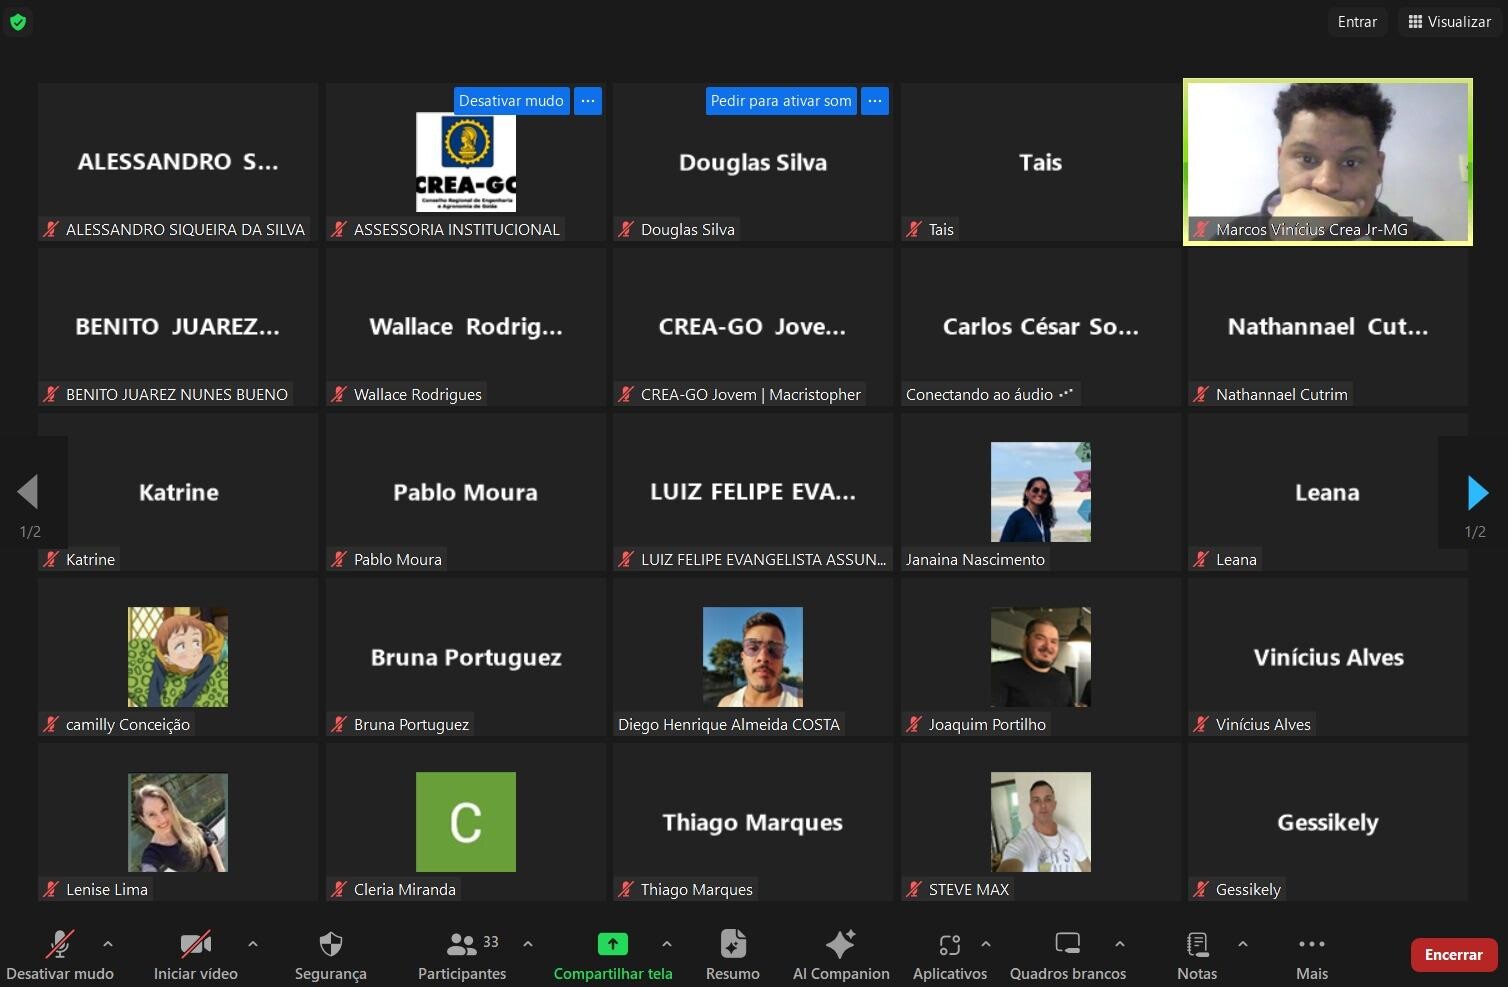1508x987 pixels.
Task: Open the Visualizar layout menu
Action: click(1449, 21)
